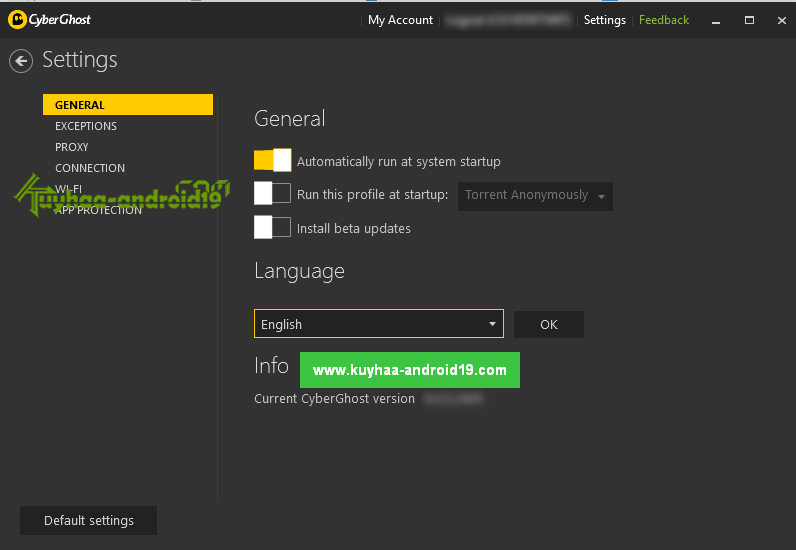Click the Default settings button
796x550 pixels.
point(88,521)
